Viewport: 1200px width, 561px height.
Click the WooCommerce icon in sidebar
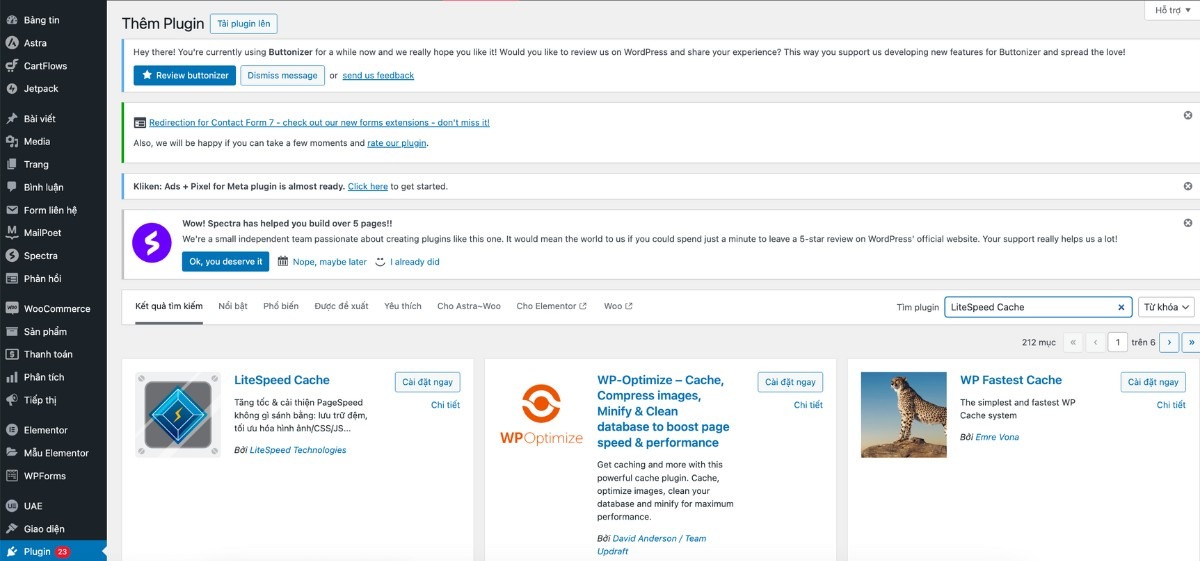click(12, 309)
